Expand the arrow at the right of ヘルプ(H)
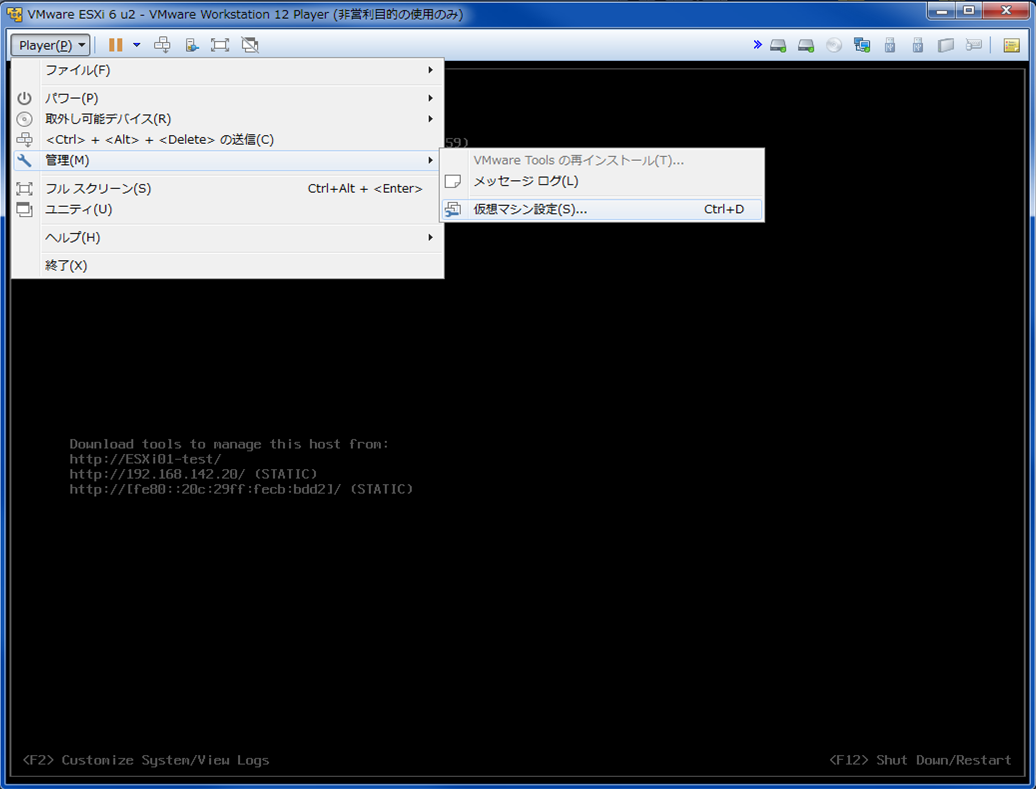1036x789 pixels. click(x=430, y=237)
